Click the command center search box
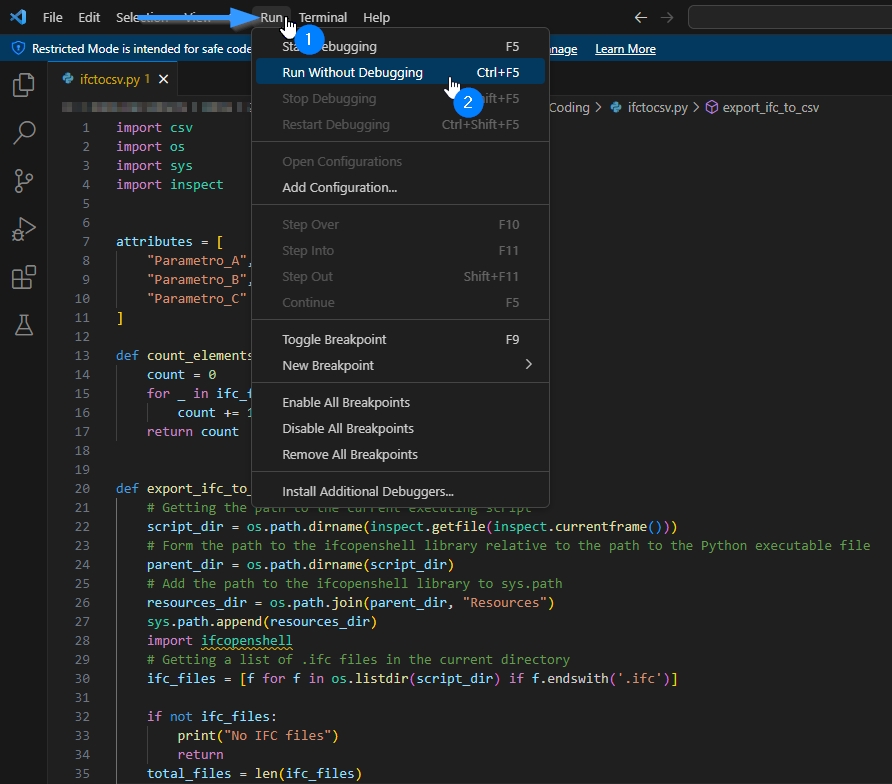Viewport: 892px width, 784px height. (790, 17)
